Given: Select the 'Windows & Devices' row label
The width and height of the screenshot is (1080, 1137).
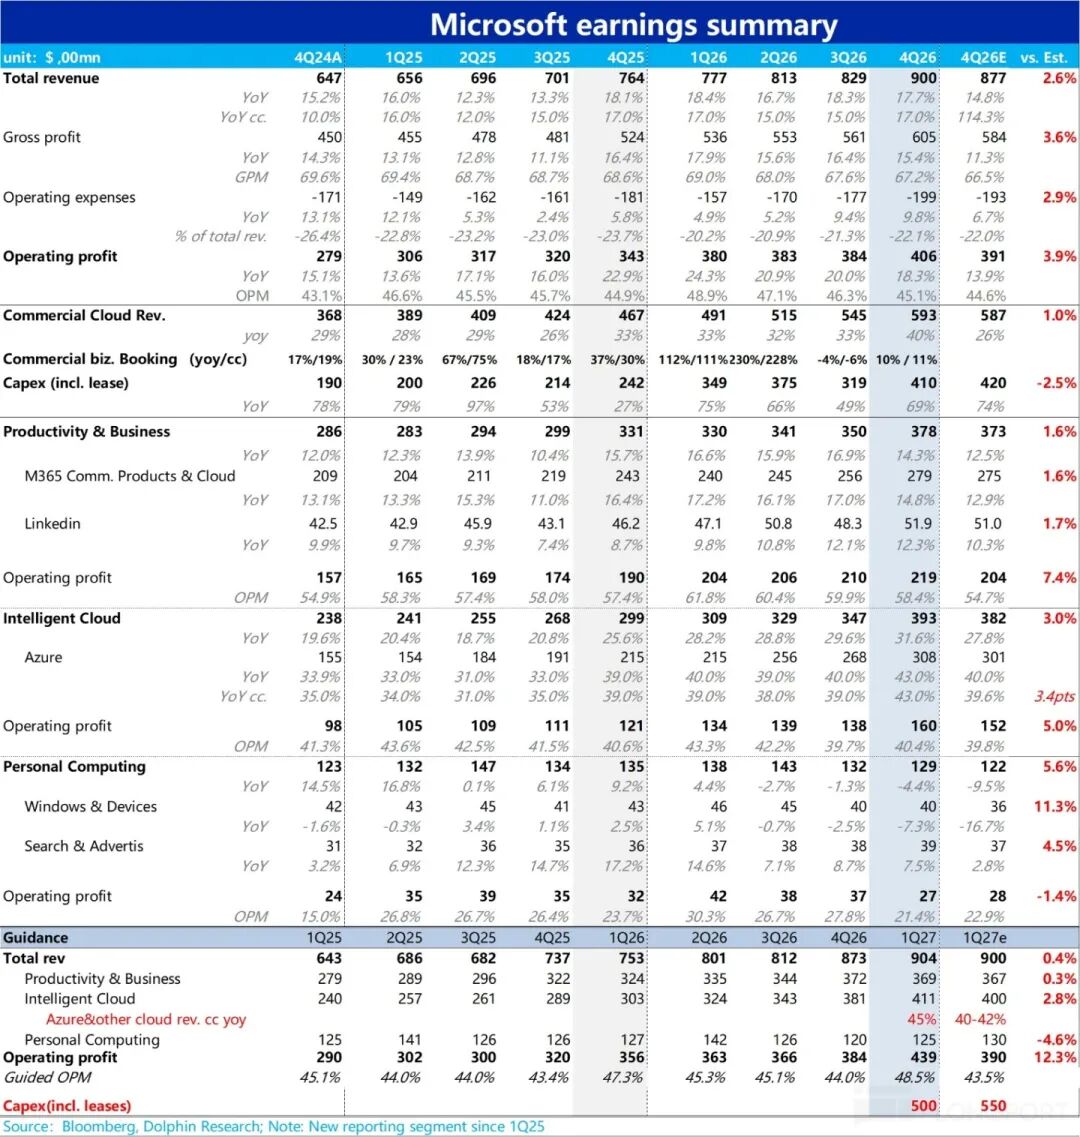Looking at the screenshot, I should 91,806.
